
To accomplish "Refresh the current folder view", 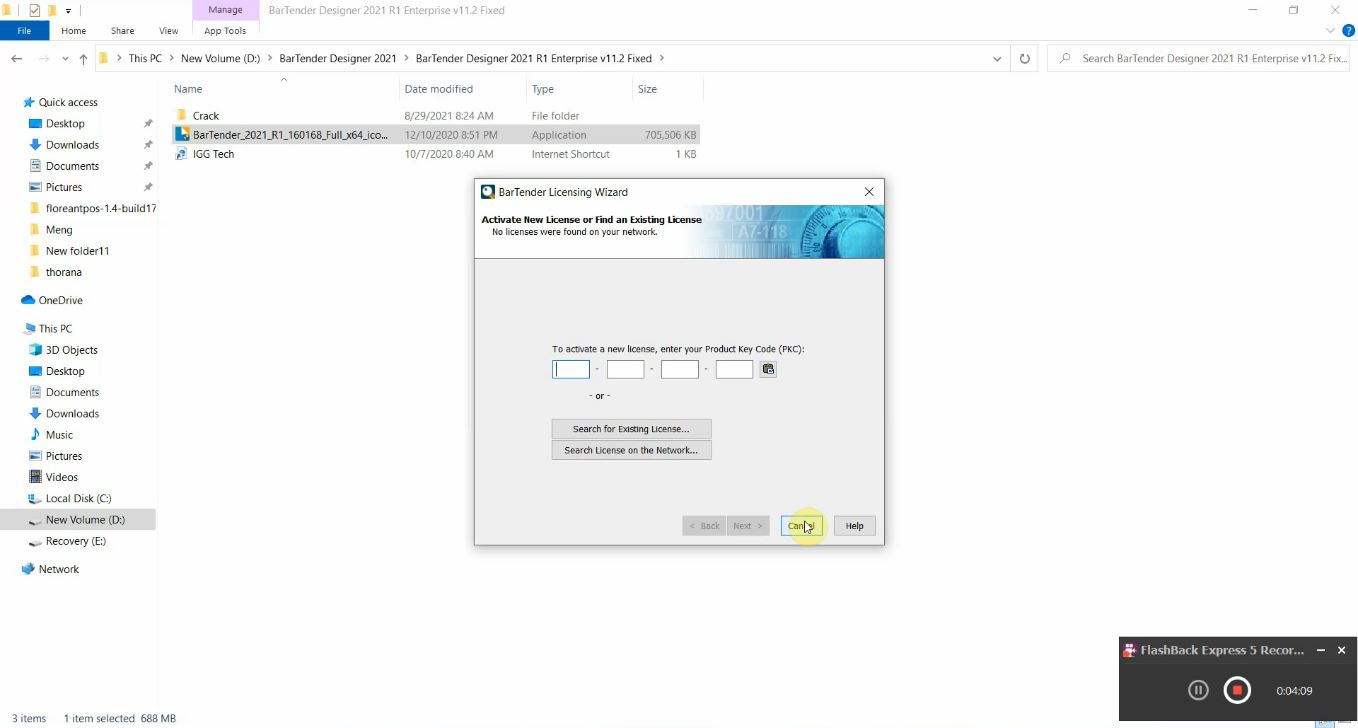I will click(1024, 59).
